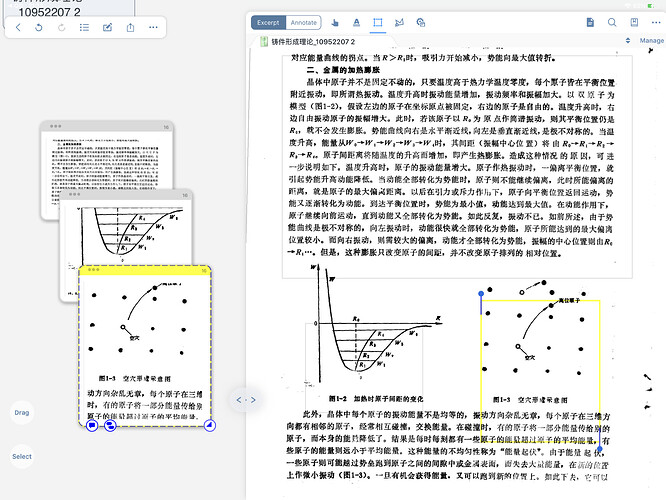Open the document pages icon

590,23
